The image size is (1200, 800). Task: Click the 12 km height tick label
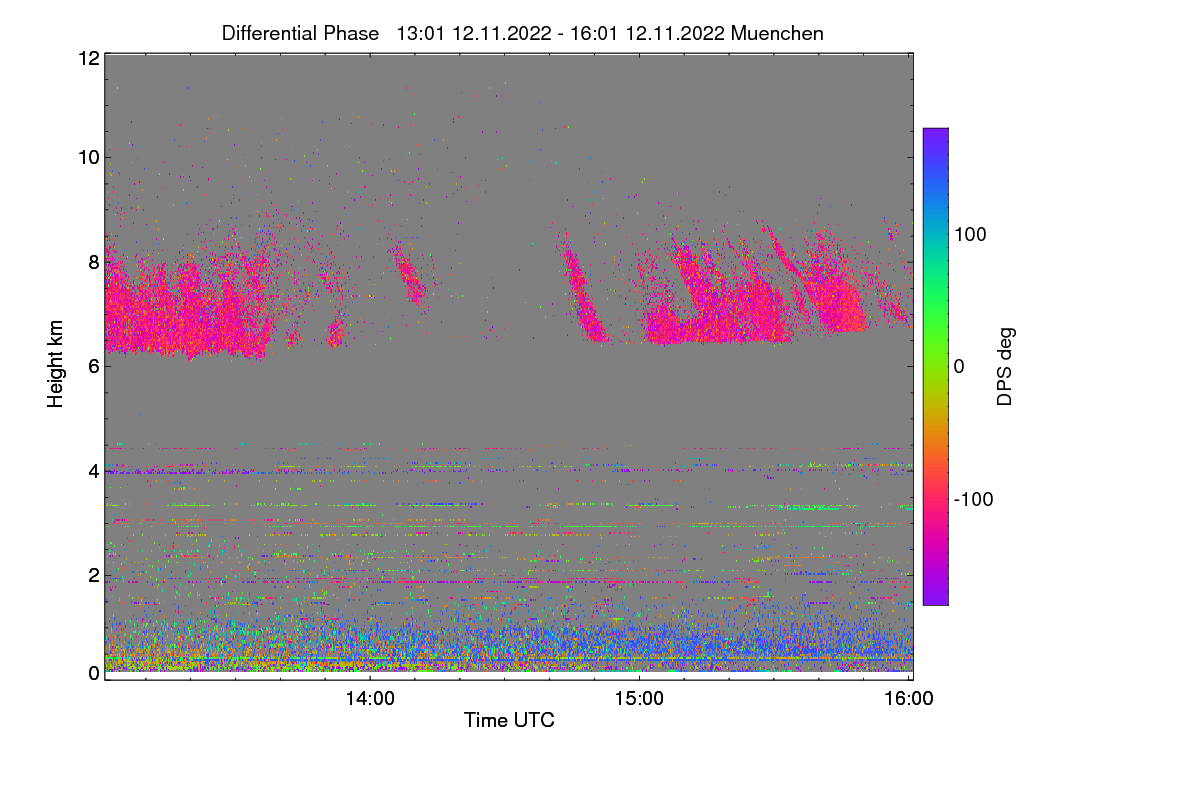point(88,58)
